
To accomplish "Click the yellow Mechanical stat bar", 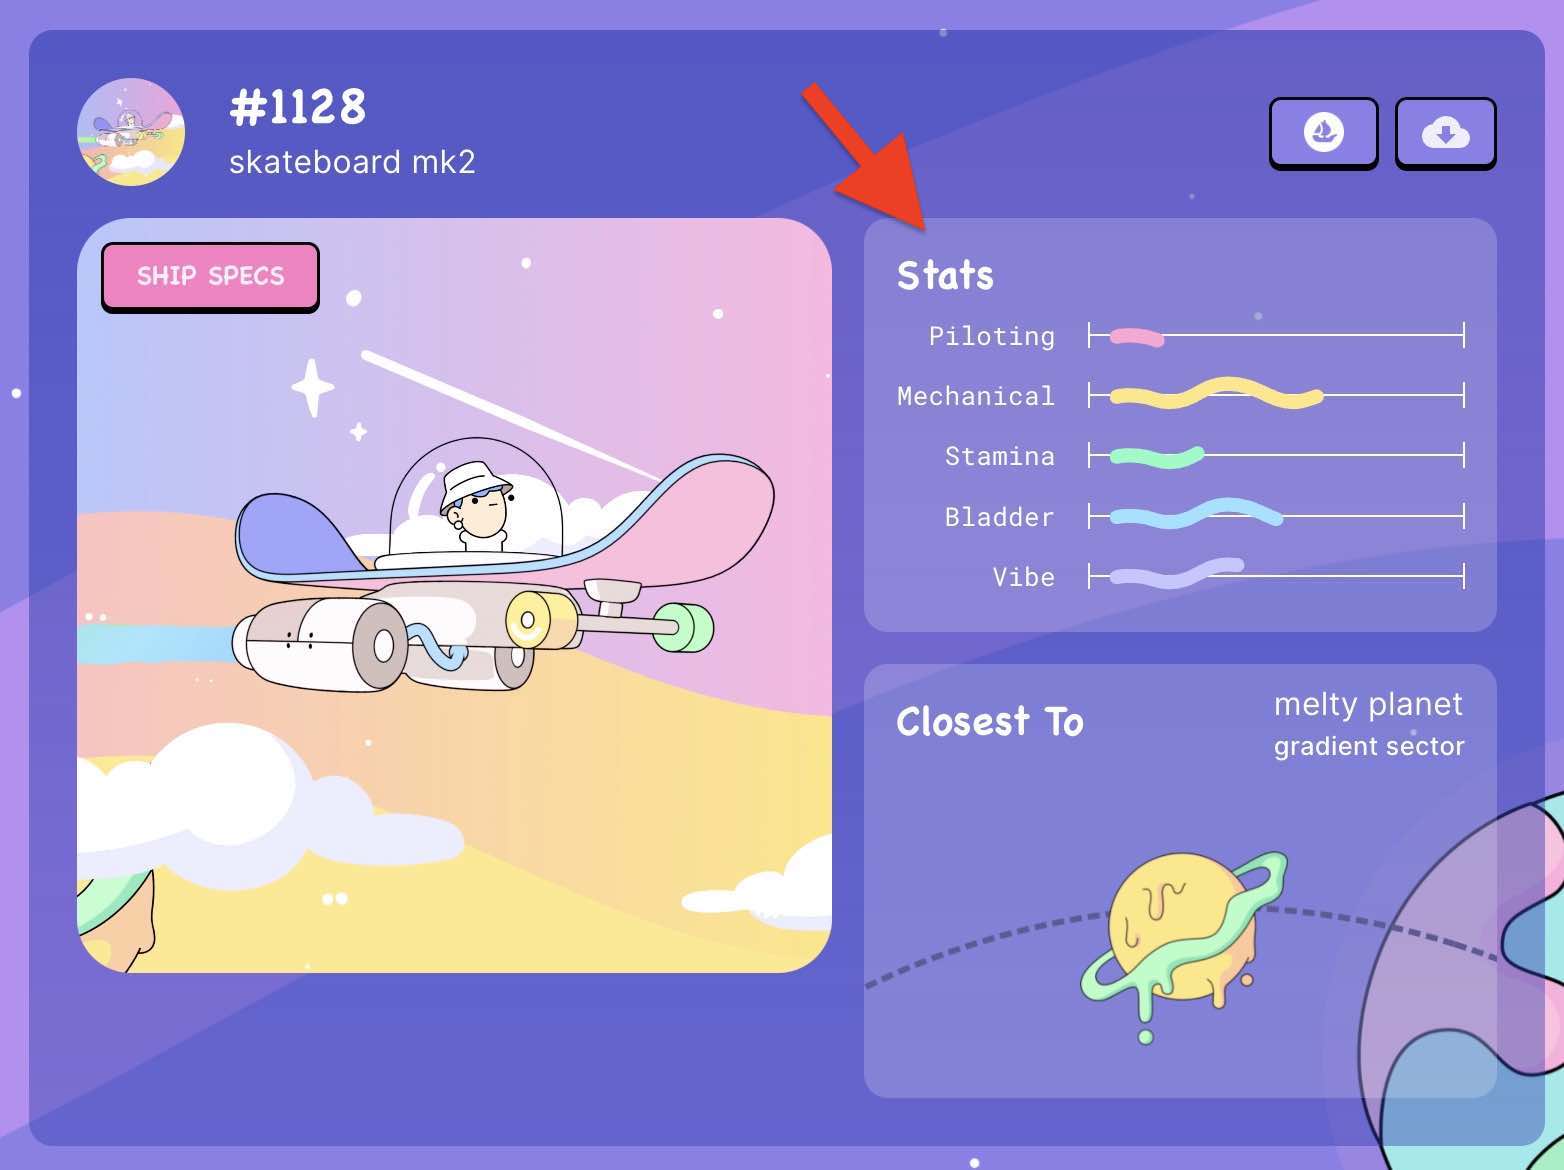I will (1217, 393).
